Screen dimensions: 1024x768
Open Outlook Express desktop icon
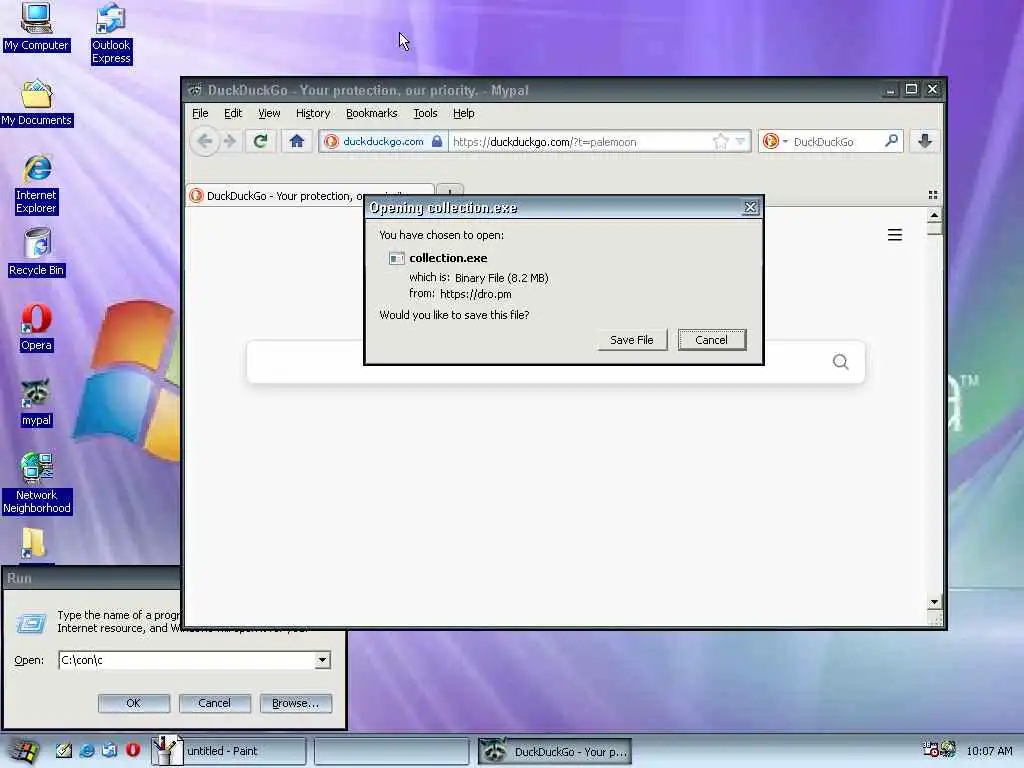point(111,33)
